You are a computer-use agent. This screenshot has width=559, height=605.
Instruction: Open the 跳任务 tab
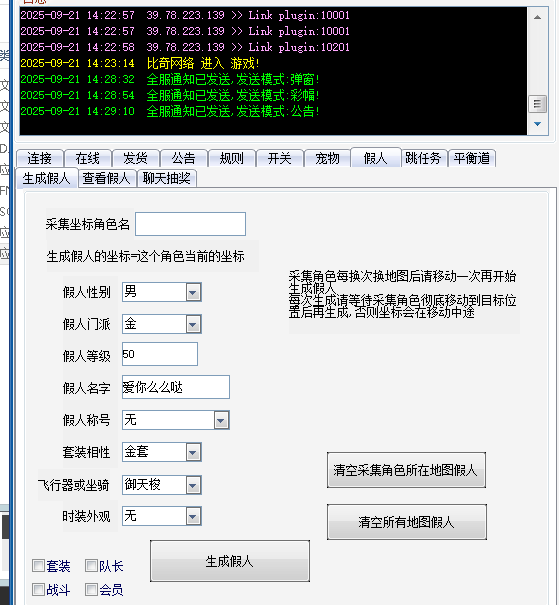(424, 158)
